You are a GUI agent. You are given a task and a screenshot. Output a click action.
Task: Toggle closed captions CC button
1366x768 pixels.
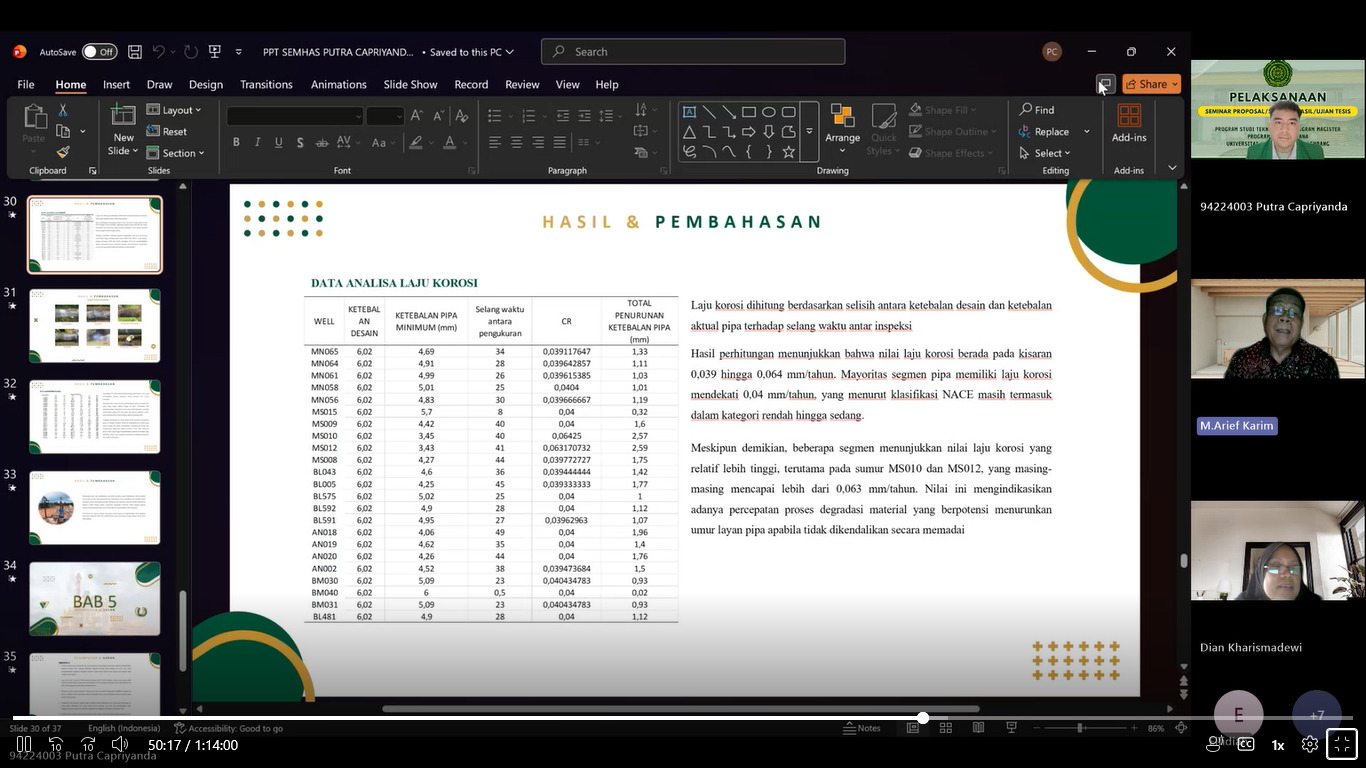(x=1246, y=745)
